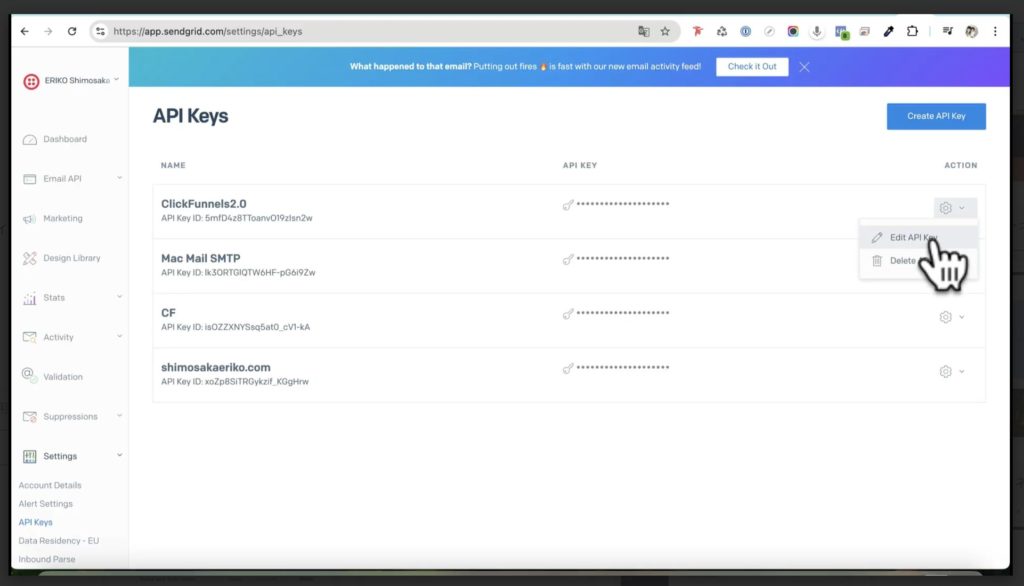
Task: Click gear icon for shimosakaeriko.com key
Action: [x=945, y=371]
